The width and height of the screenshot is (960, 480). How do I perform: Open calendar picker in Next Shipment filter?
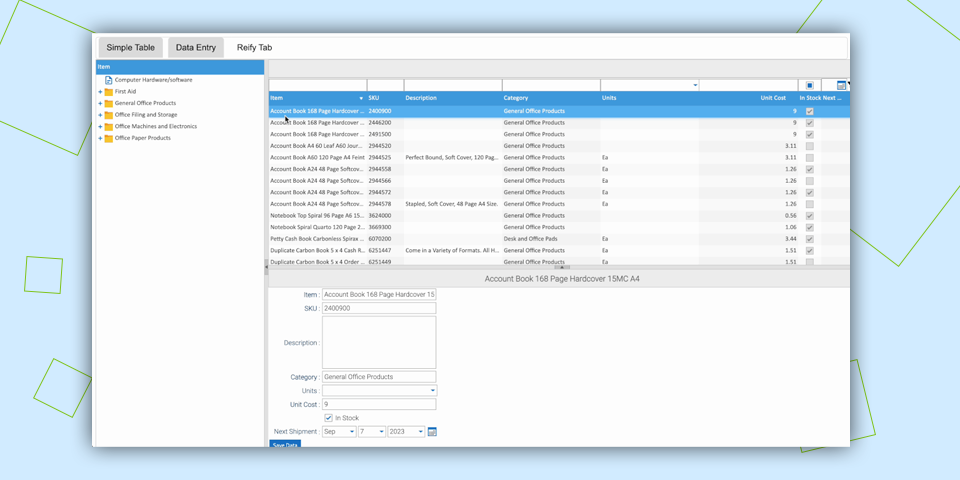tap(841, 85)
